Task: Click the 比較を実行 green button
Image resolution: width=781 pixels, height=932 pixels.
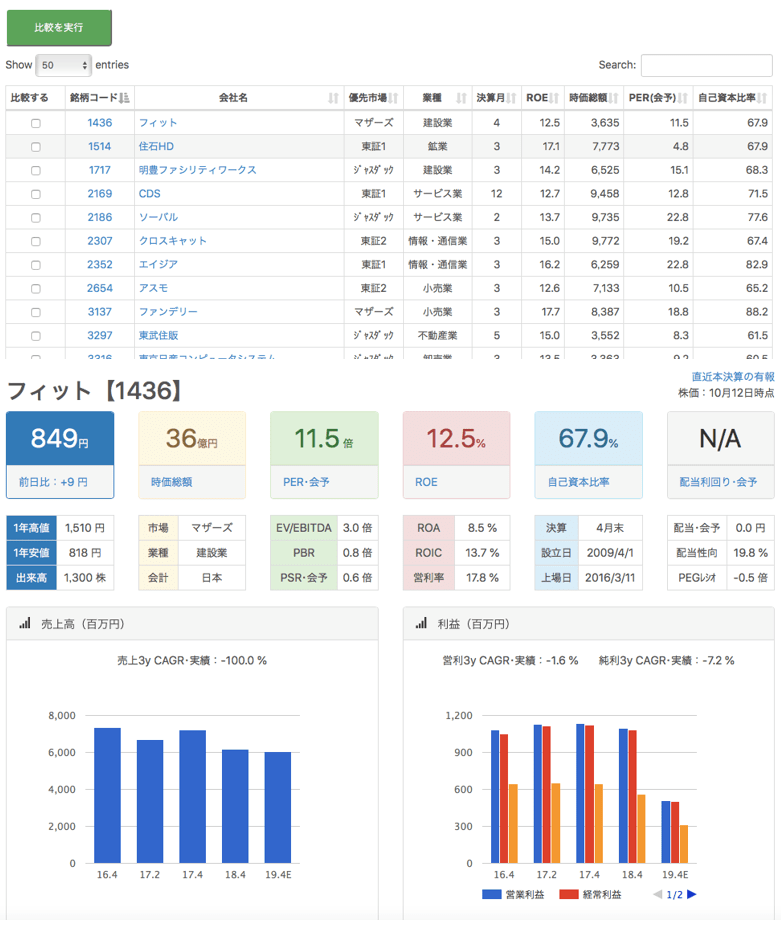Action: point(59,28)
